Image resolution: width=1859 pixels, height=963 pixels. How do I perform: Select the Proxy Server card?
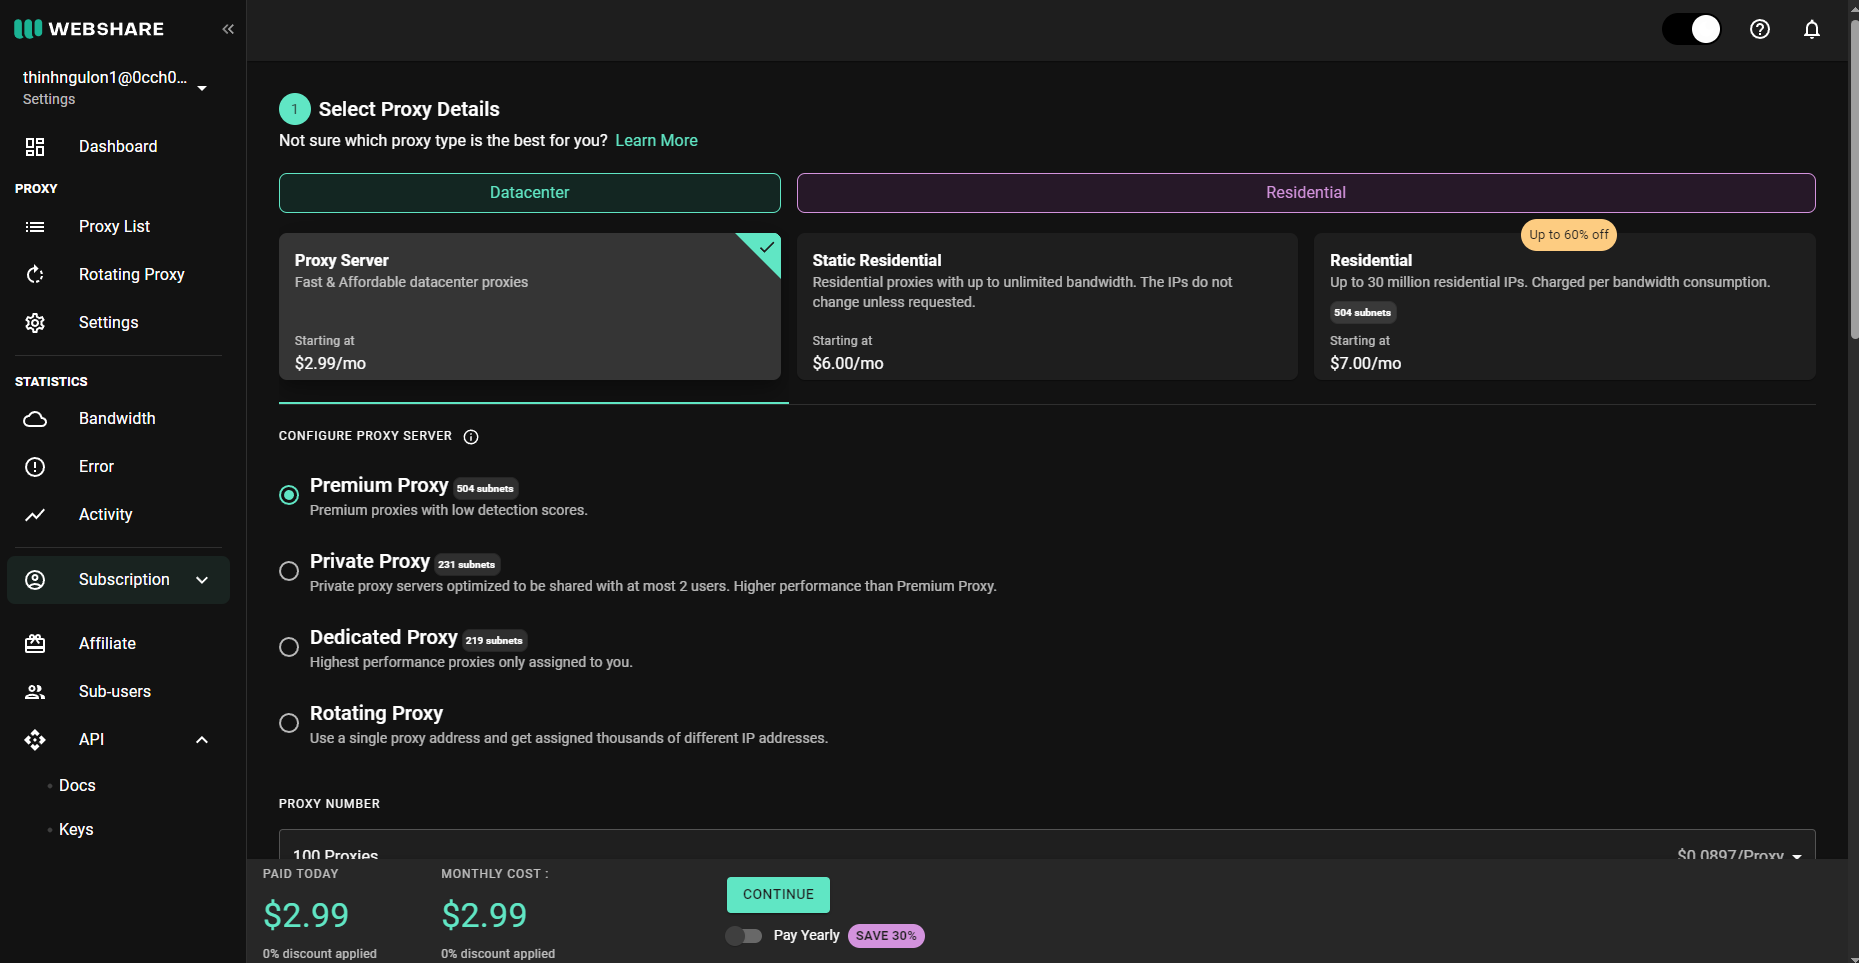[x=530, y=307]
